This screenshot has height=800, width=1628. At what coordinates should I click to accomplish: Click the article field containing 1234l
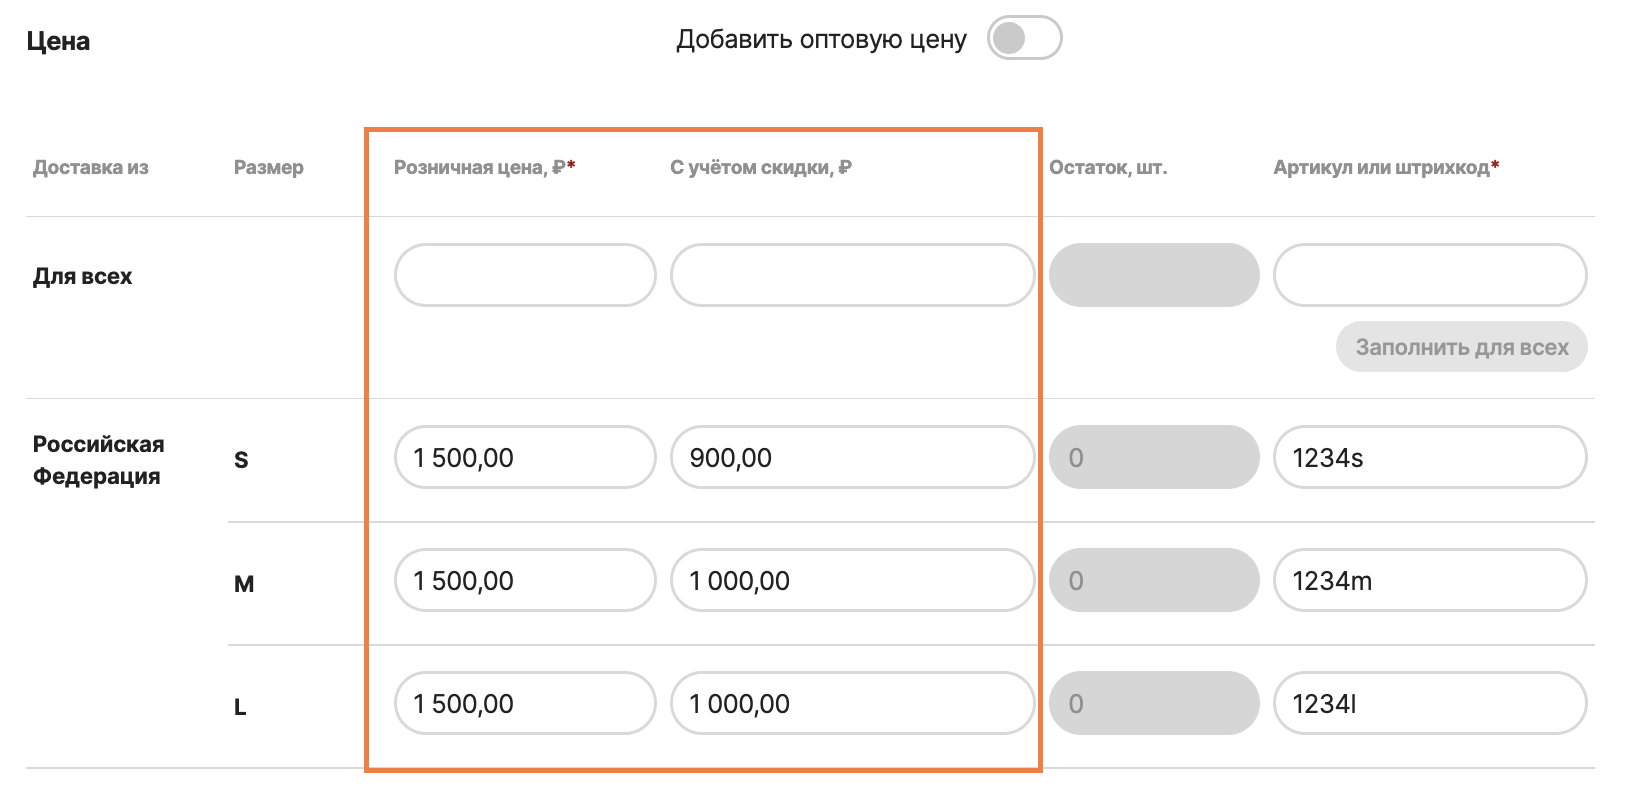(x=1429, y=703)
